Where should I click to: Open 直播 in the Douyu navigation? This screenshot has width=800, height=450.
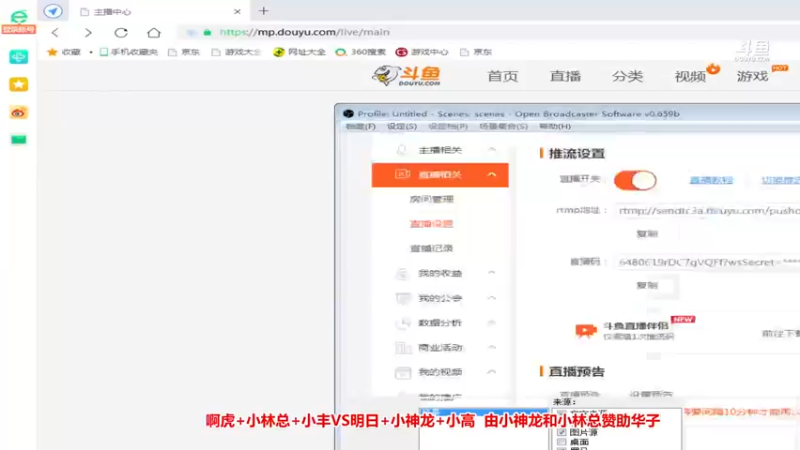click(x=565, y=76)
